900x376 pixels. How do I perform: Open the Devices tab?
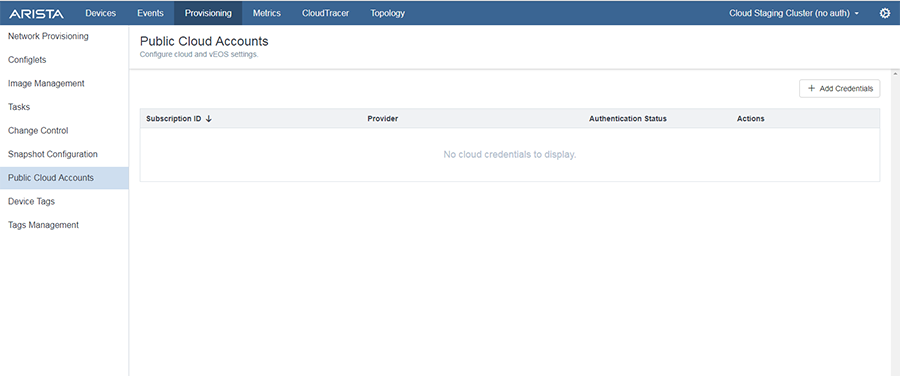(x=100, y=13)
